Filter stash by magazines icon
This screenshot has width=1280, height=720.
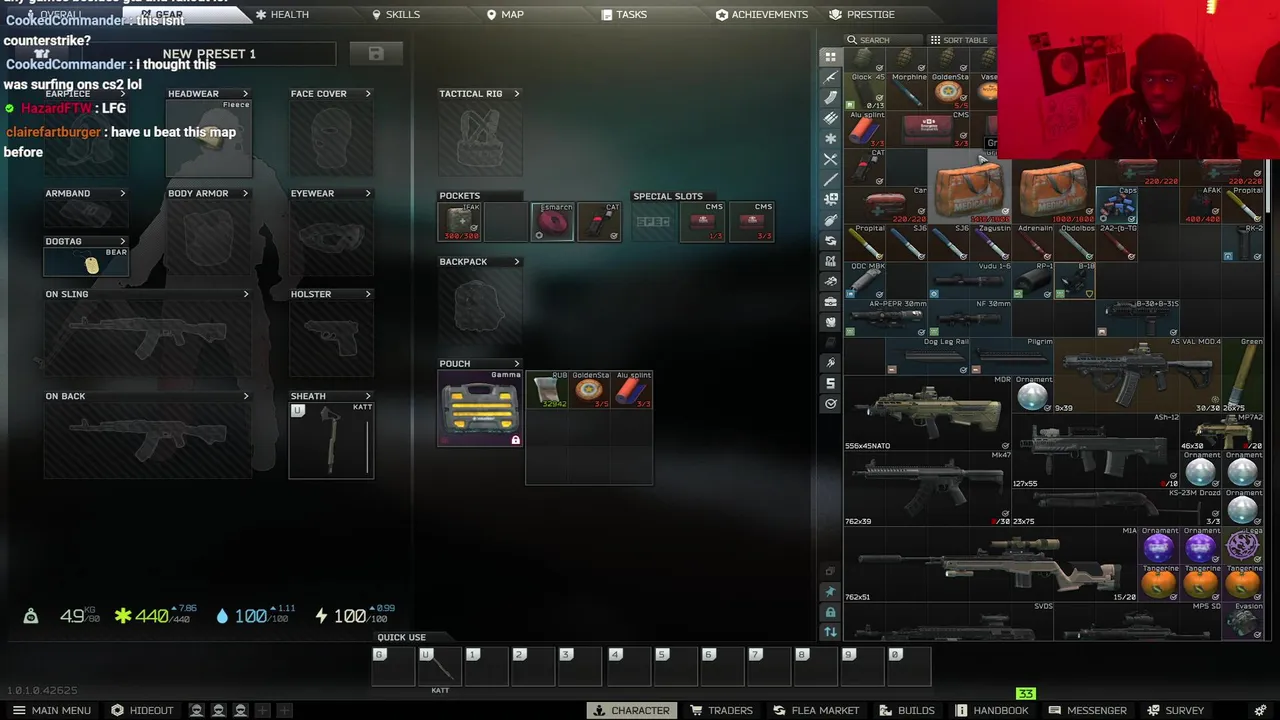[x=830, y=98]
